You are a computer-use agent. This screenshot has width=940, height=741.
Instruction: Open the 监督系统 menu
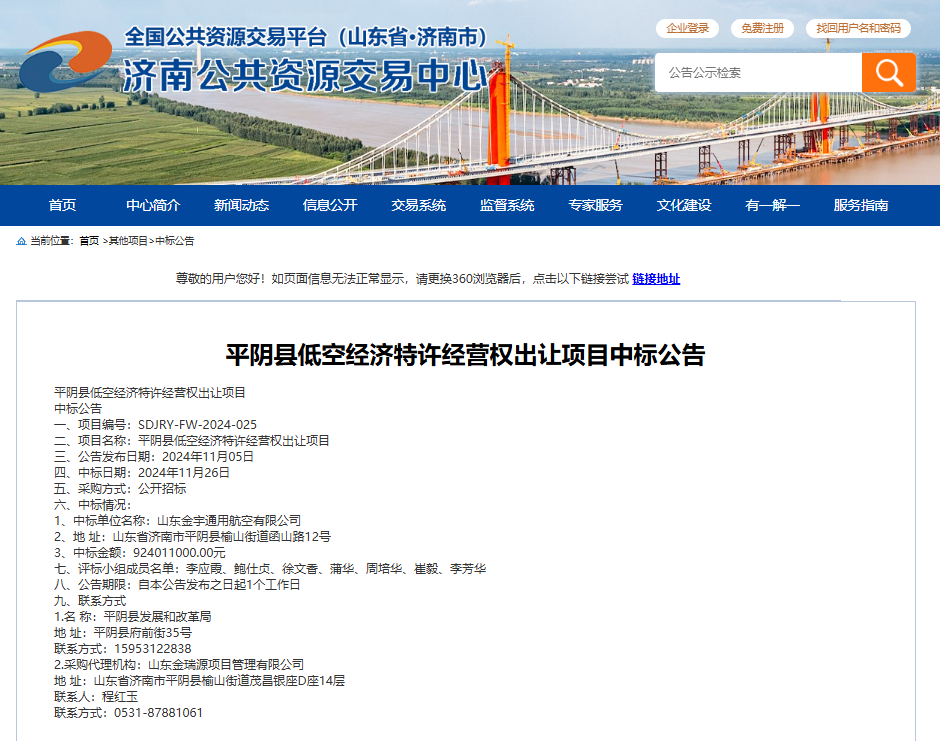508,205
